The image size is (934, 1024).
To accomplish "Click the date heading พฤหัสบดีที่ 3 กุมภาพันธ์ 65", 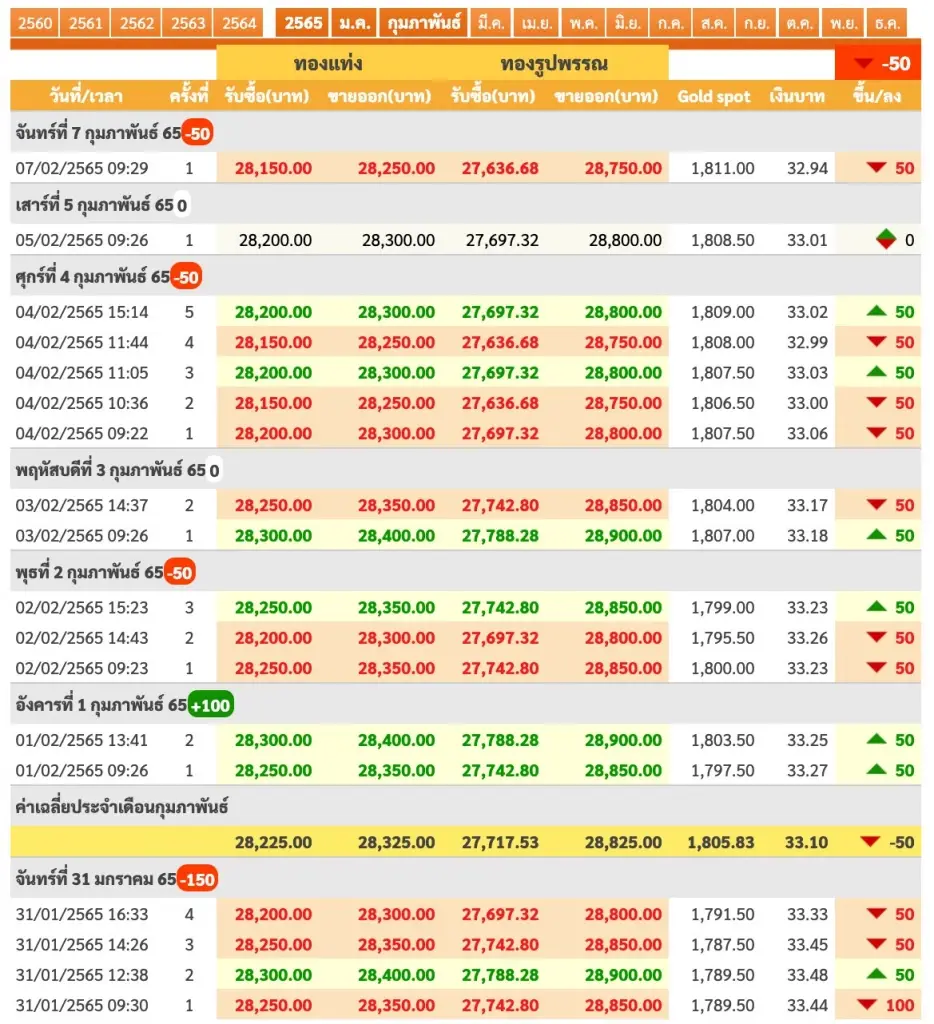I will [x=110, y=470].
